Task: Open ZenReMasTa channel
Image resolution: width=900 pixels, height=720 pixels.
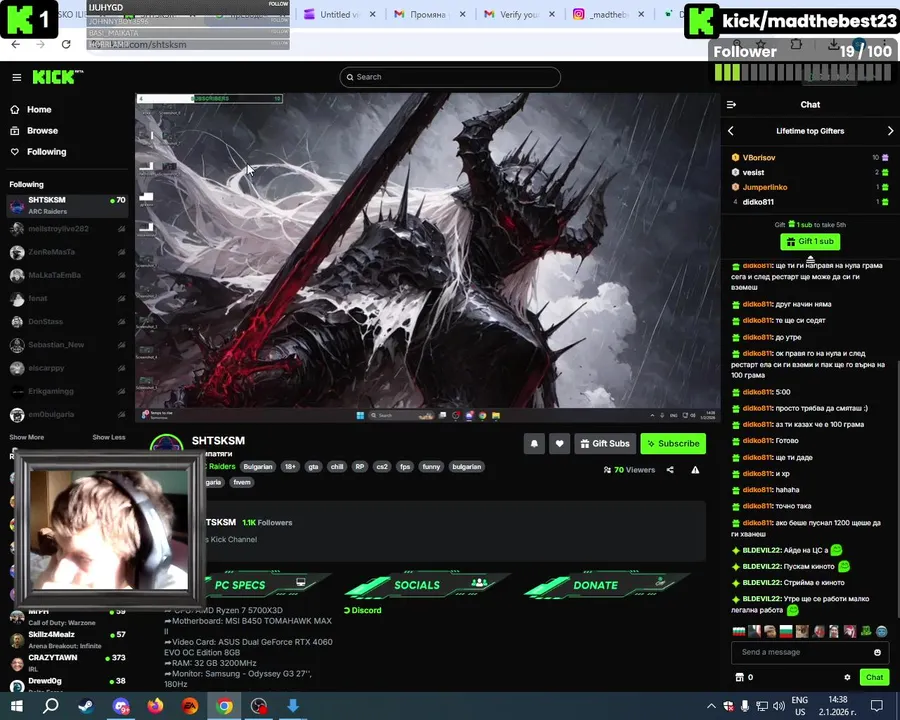Action: (x=67, y=252)
